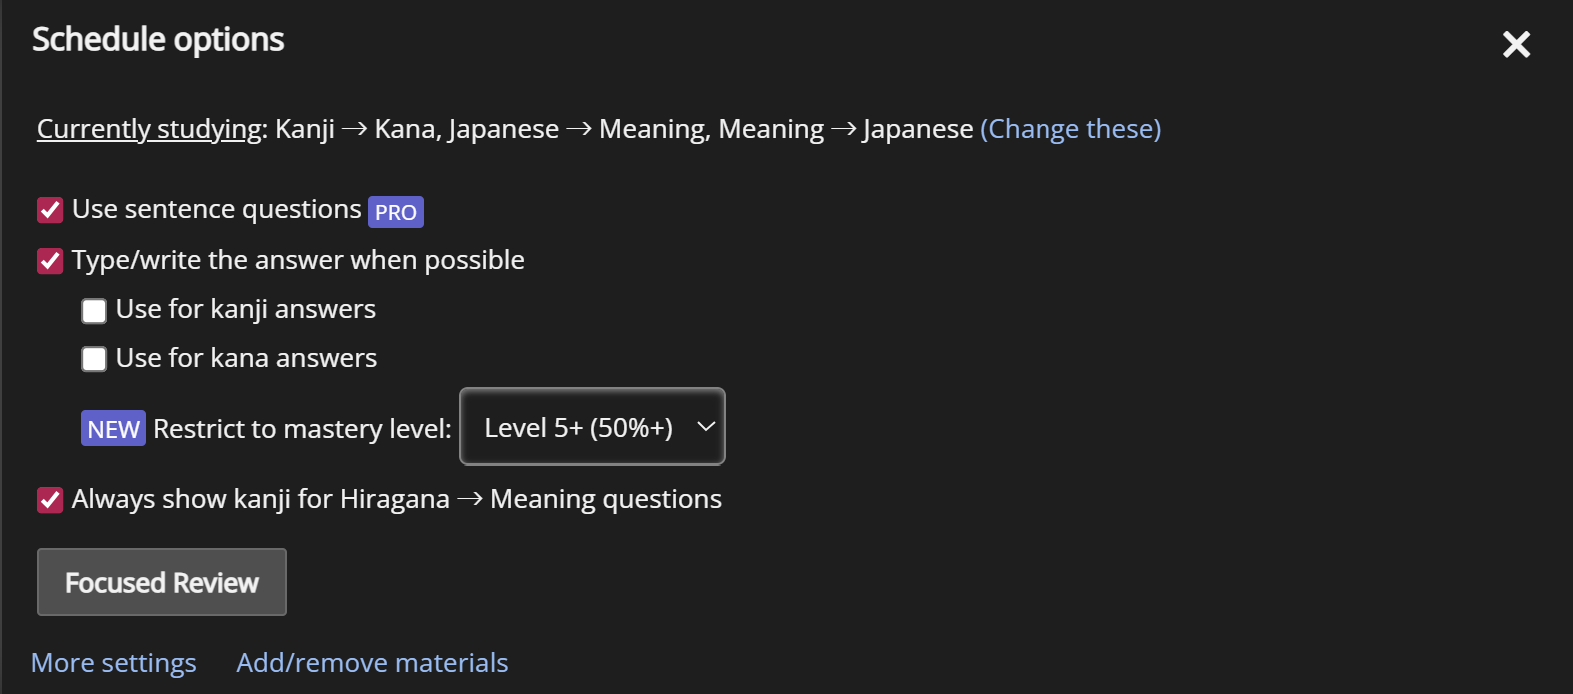Close the Schedule options dialog

click(x=1516, y=44)
